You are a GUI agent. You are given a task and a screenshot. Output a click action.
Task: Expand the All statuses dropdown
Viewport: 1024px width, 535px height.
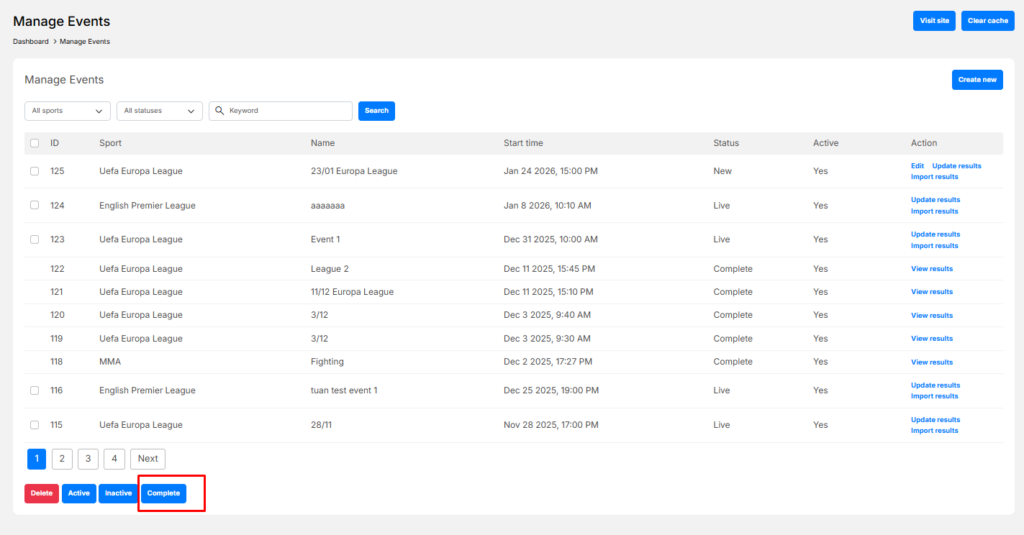tap(159, 111)
